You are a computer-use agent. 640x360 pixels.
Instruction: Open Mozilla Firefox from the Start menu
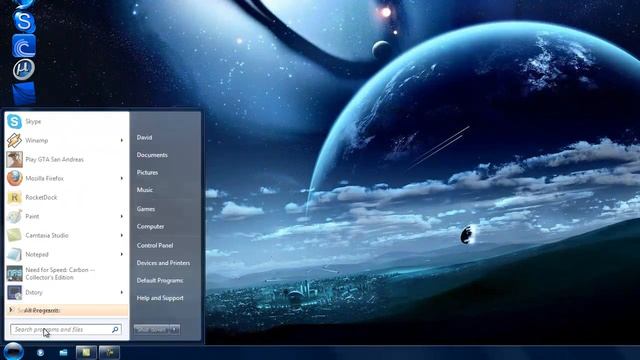tap(66, 178)
